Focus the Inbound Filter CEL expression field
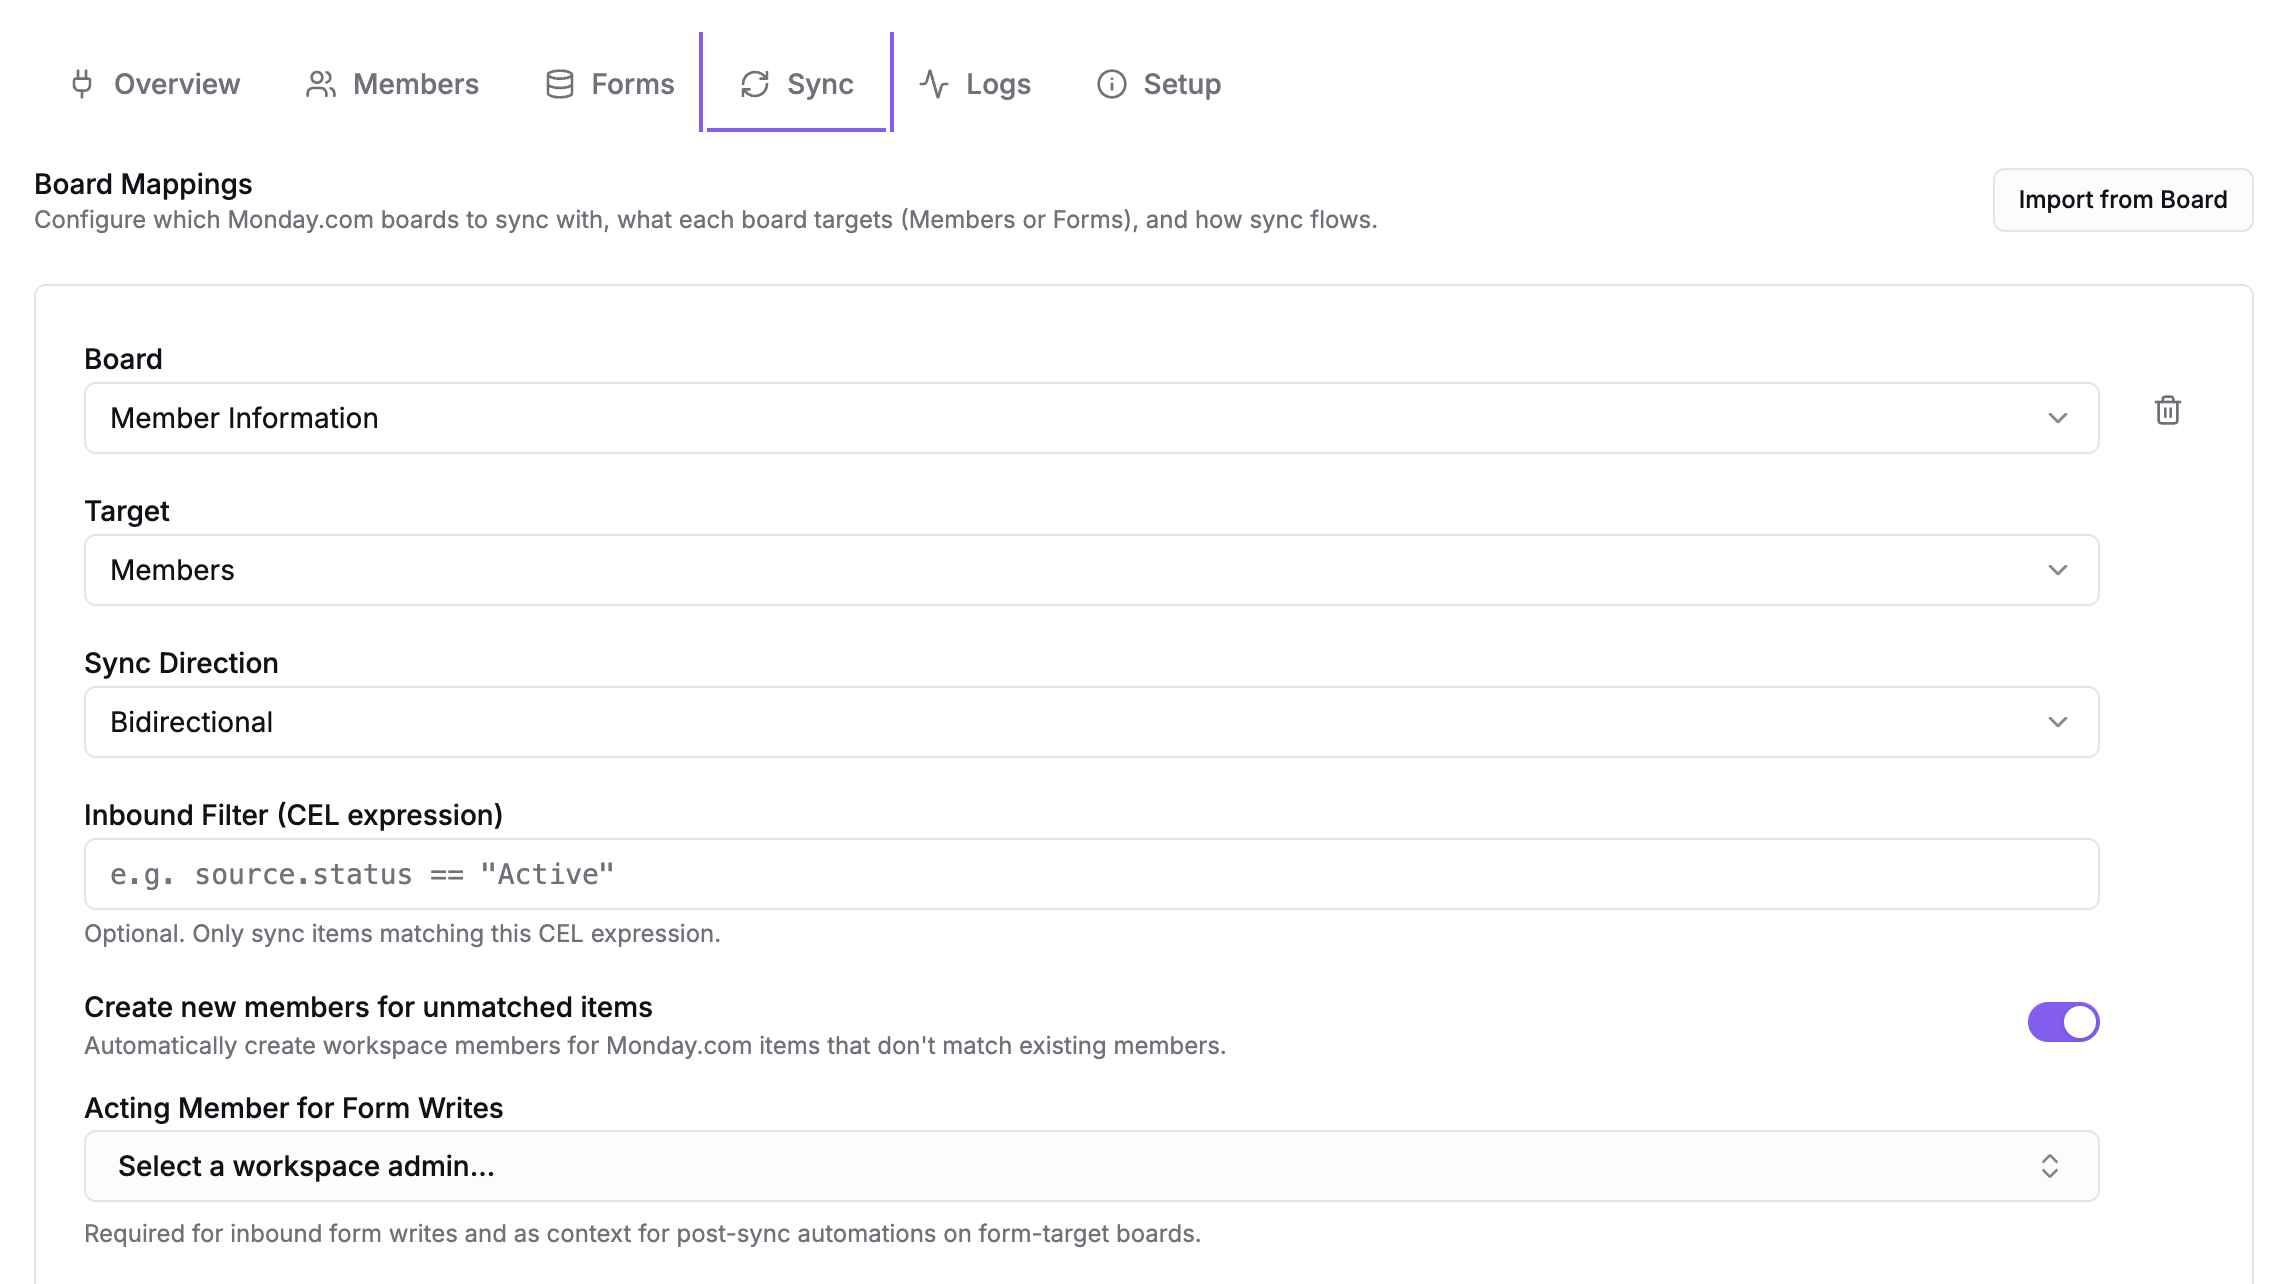This screenshot has height=1284, width=2290. (1090, 874)
